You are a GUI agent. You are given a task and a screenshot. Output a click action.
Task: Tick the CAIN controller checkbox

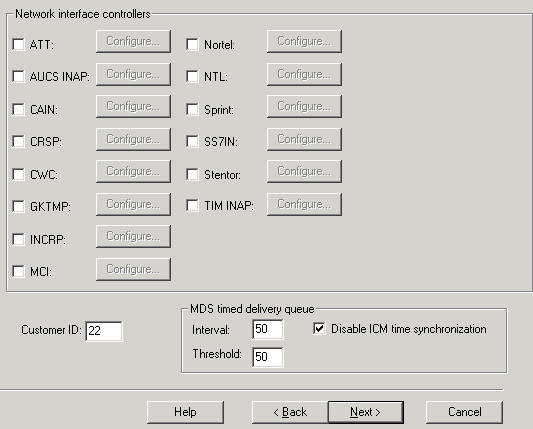18,109
